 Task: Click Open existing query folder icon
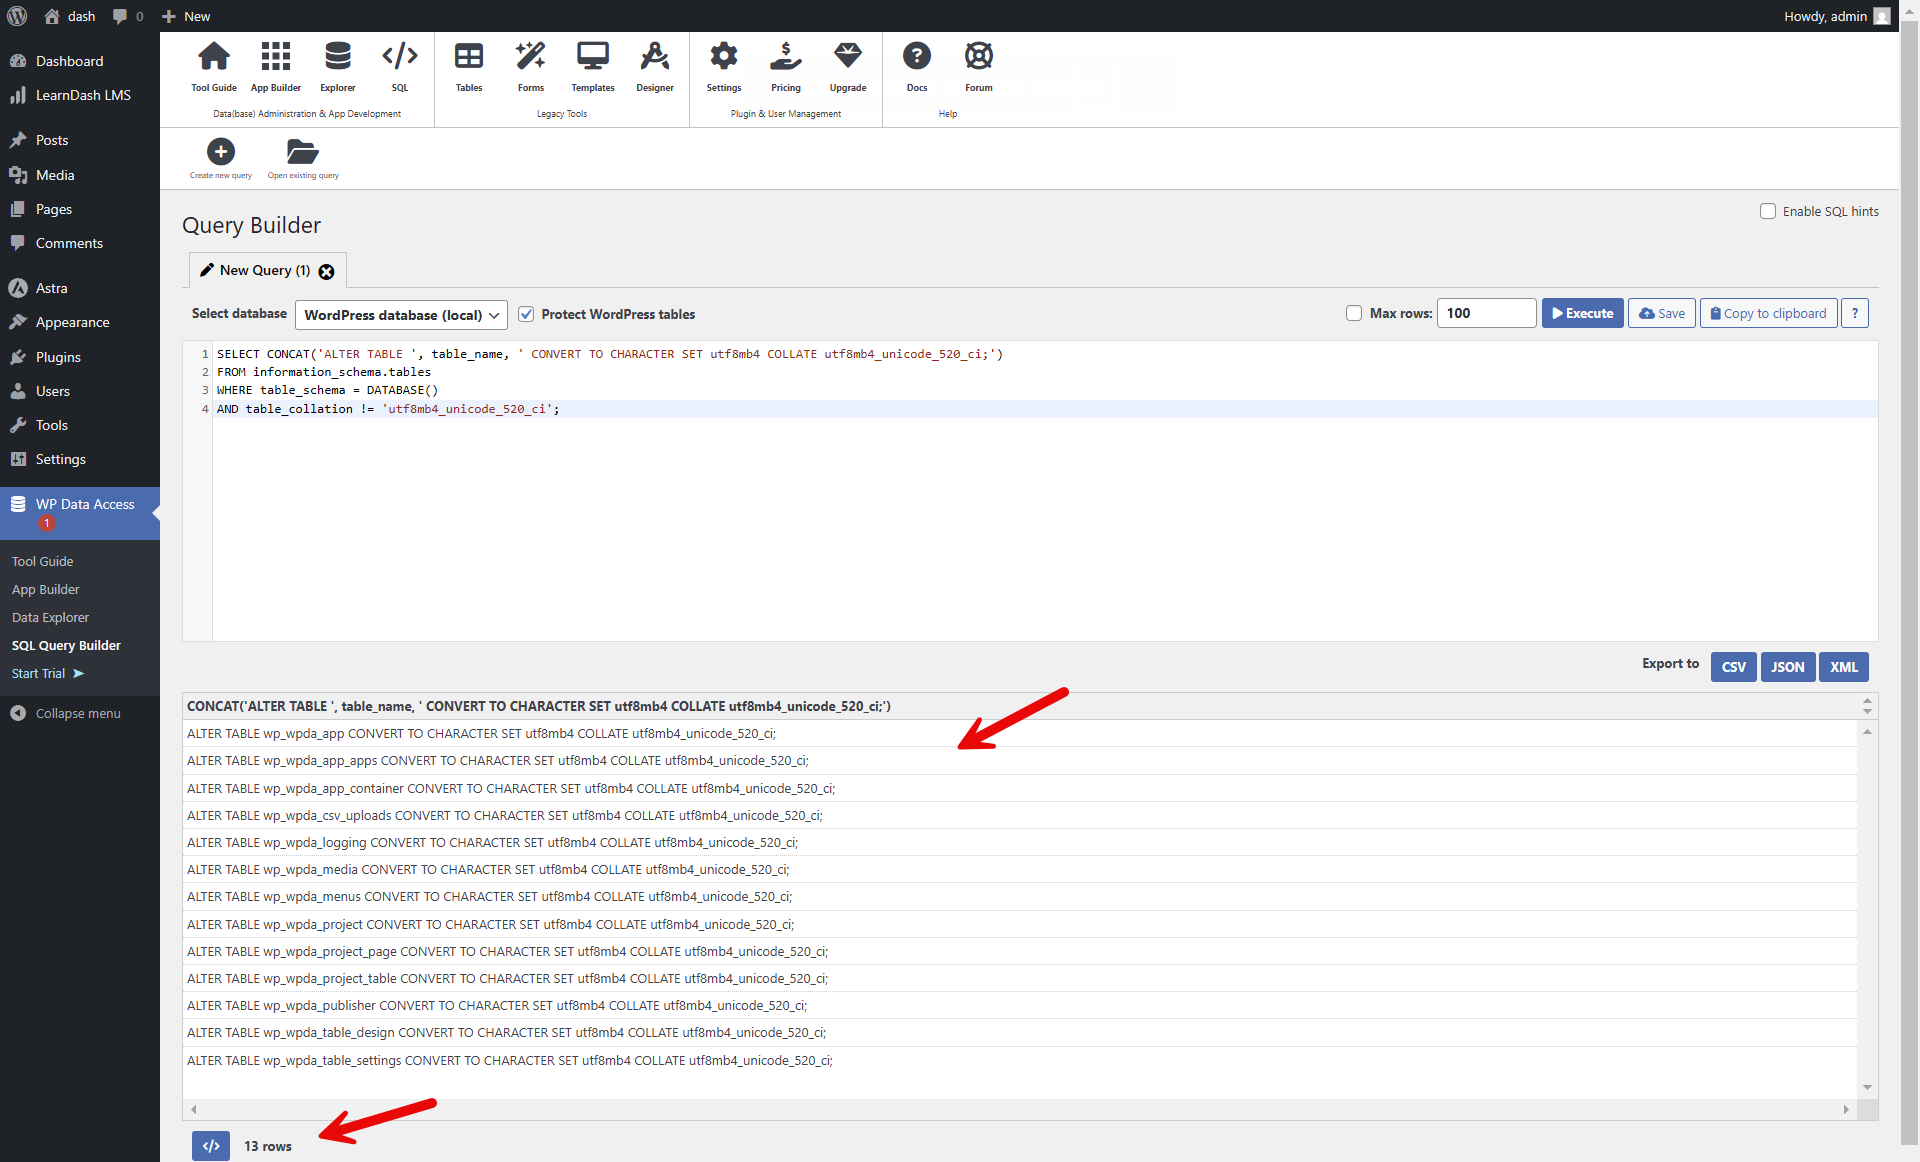[x=302, y=152]
